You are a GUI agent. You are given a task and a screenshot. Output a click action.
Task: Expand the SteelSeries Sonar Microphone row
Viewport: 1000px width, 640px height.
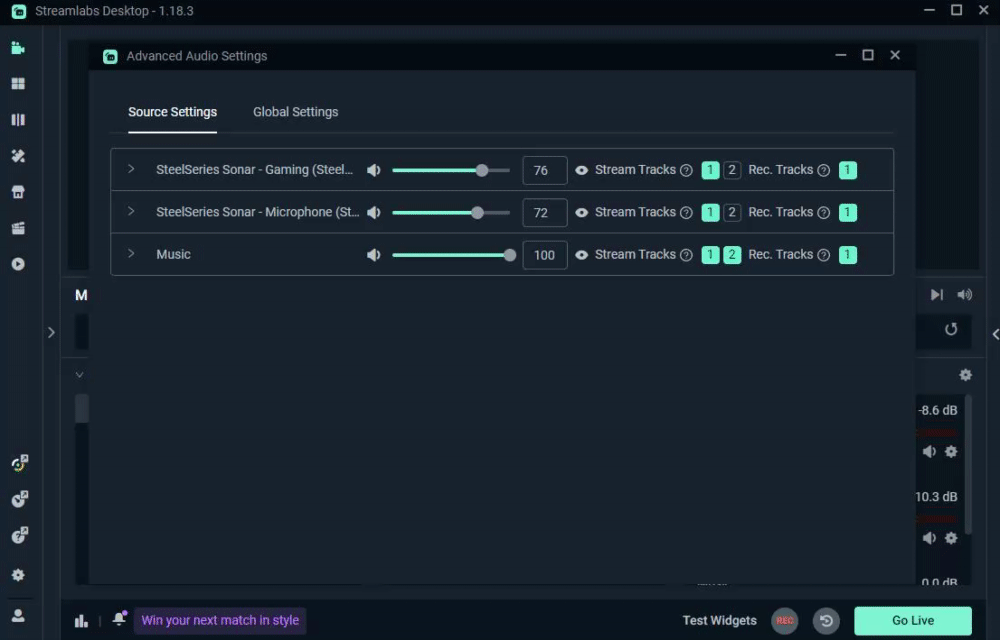pyautogui.click(x=131, y=211)
